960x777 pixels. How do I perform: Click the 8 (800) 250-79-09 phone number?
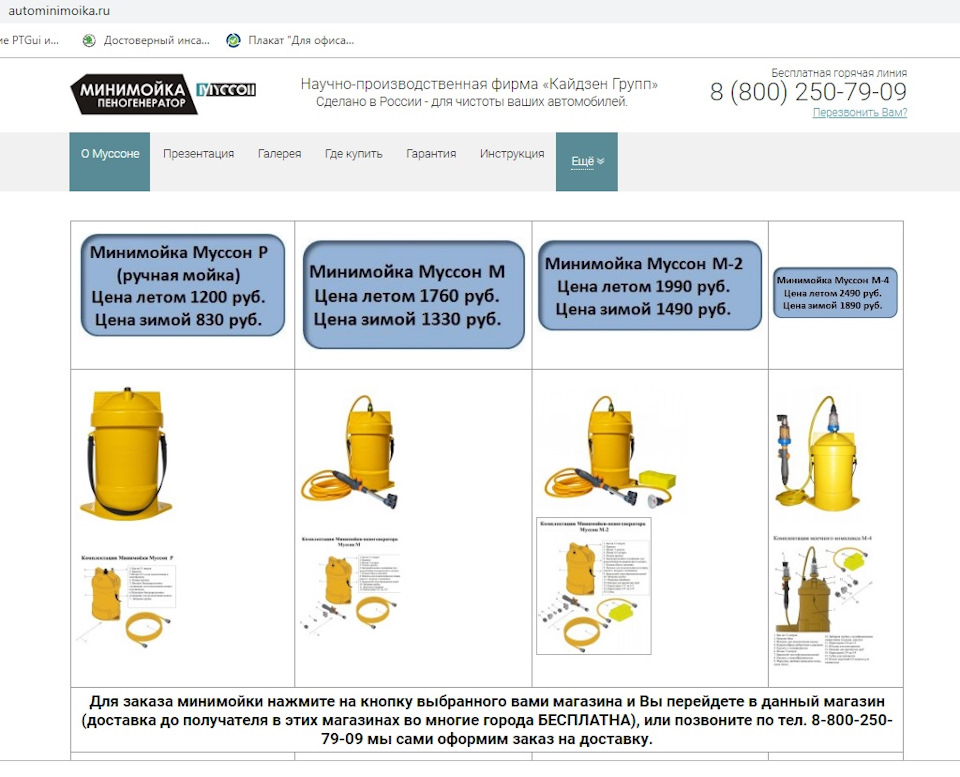point(808,92)
